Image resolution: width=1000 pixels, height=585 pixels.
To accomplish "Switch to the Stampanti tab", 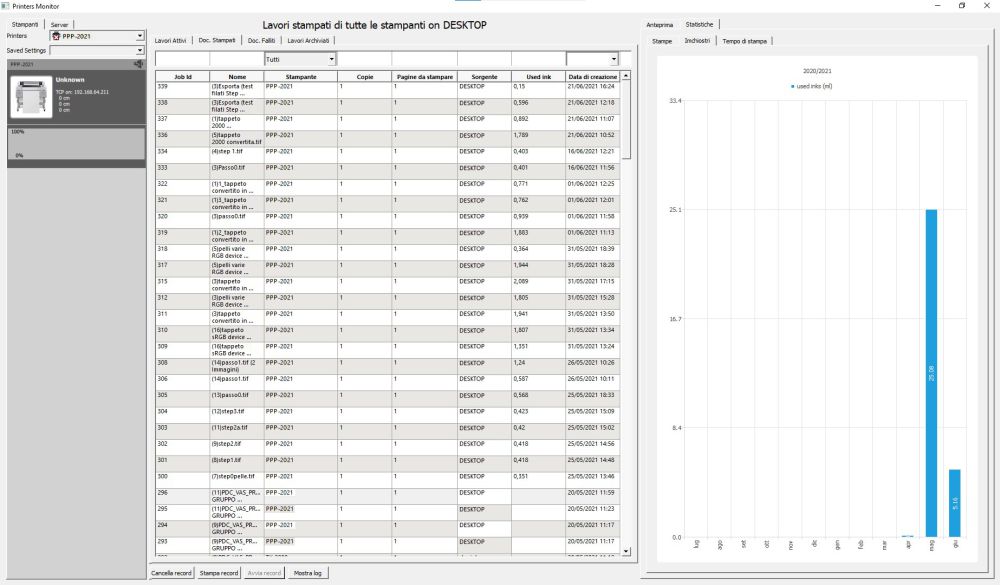I will [x=25, y=24].
